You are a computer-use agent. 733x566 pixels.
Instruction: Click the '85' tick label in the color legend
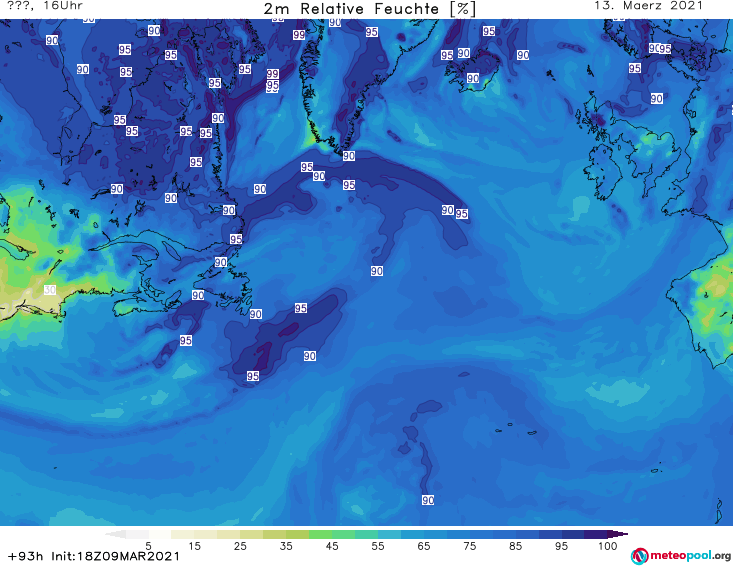516,546
